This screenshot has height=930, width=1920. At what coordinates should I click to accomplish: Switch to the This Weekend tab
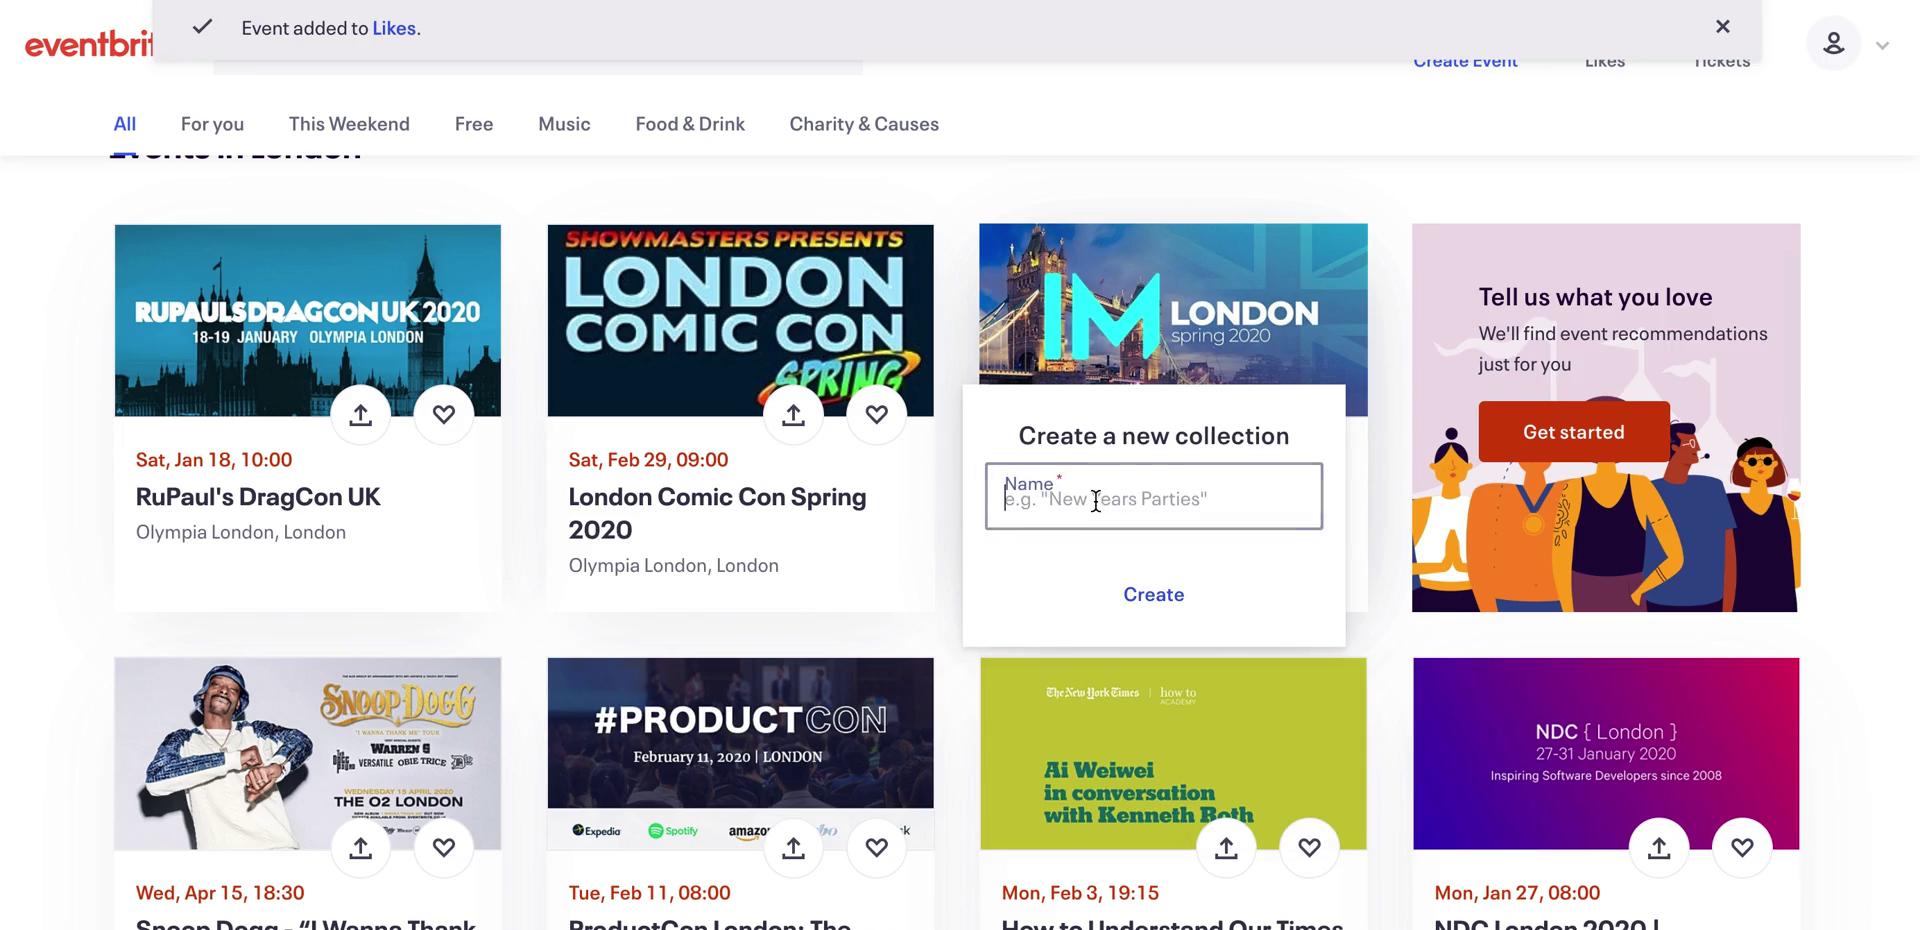pyautogui.click(x=349, y=124)
